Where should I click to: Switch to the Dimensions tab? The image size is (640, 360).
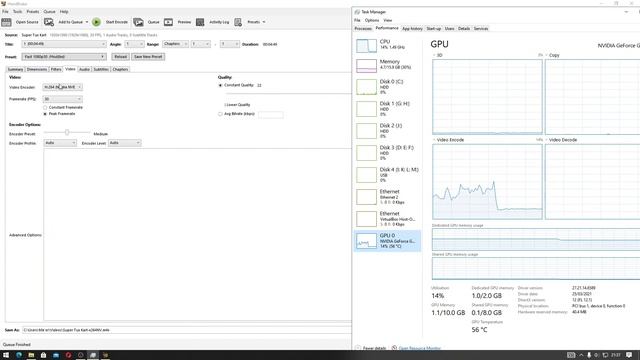[37, 69]
